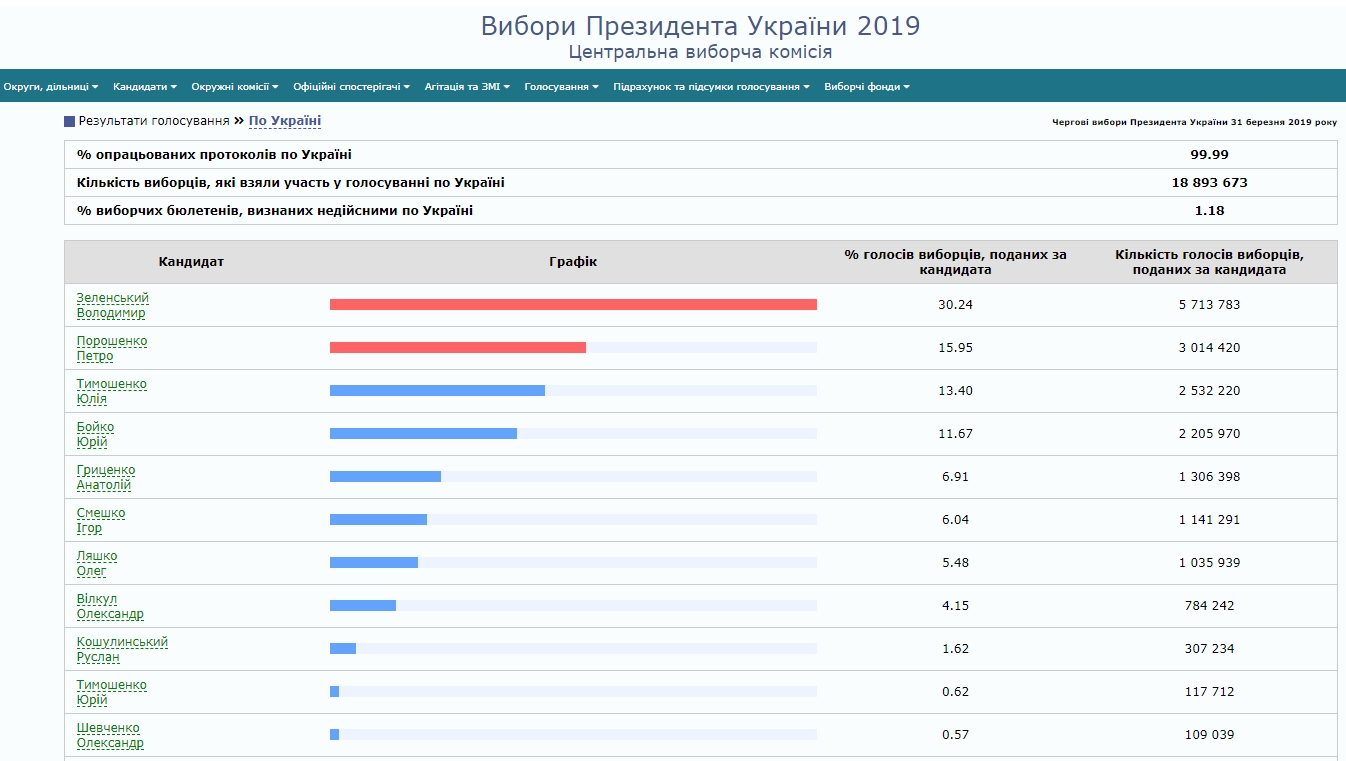Click the 109 039 vote count
The height and width of the screenshot is (761, 1346).
pos(1209,735)
